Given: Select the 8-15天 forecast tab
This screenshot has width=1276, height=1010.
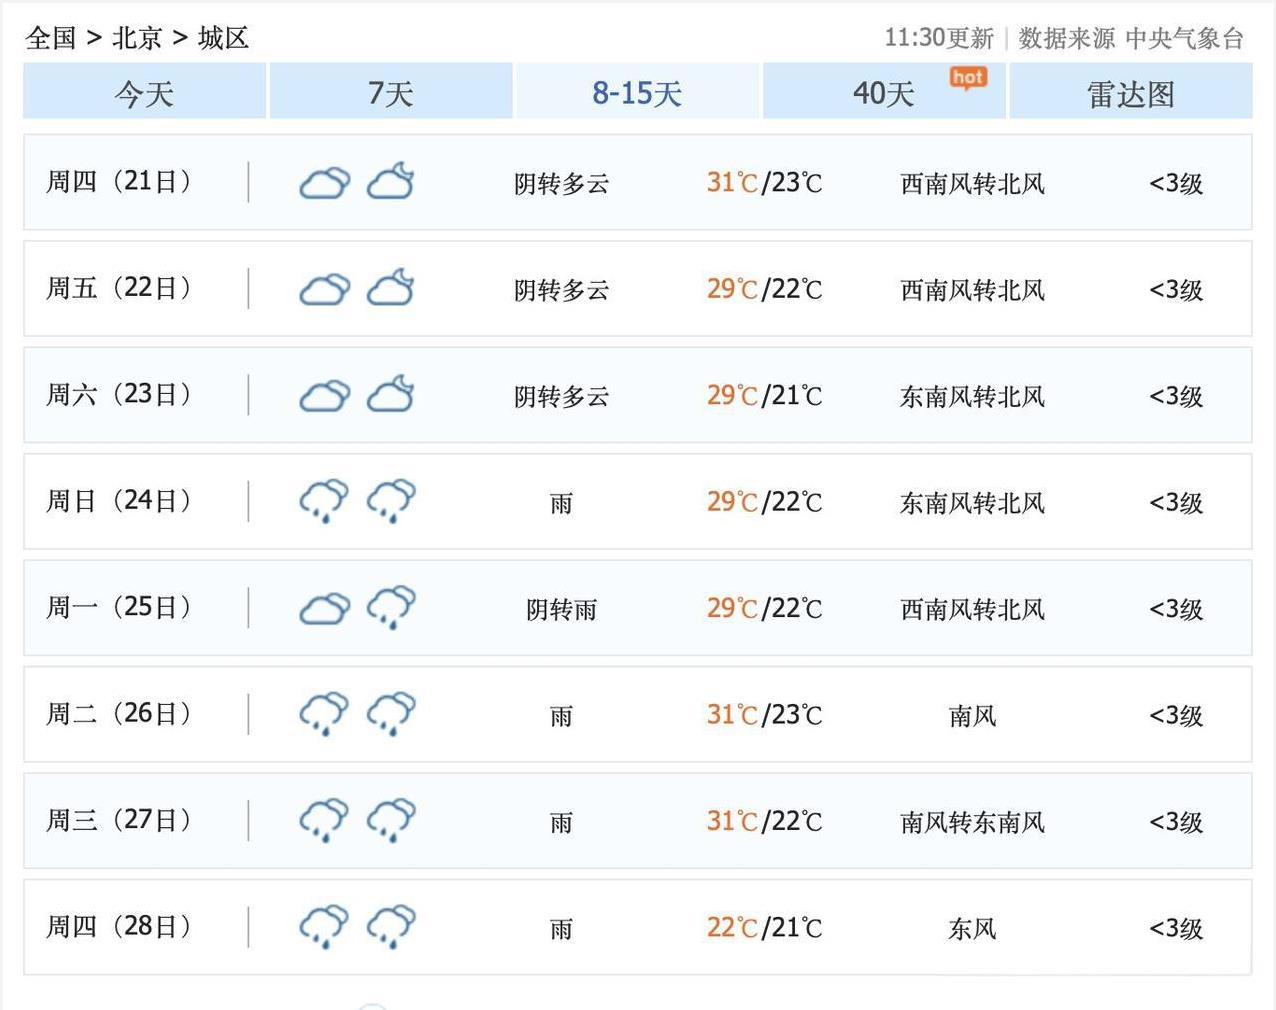Looking at the screenshot, I should point(637,93).
